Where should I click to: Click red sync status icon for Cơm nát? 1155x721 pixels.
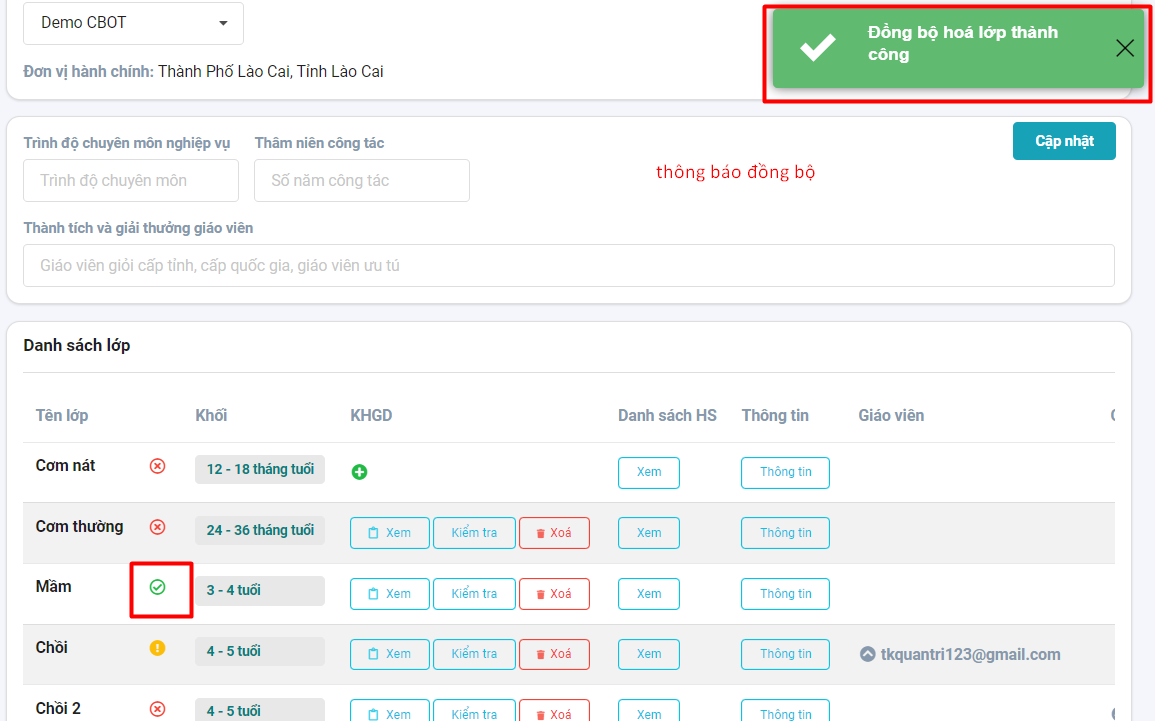(x=157, y=466)
